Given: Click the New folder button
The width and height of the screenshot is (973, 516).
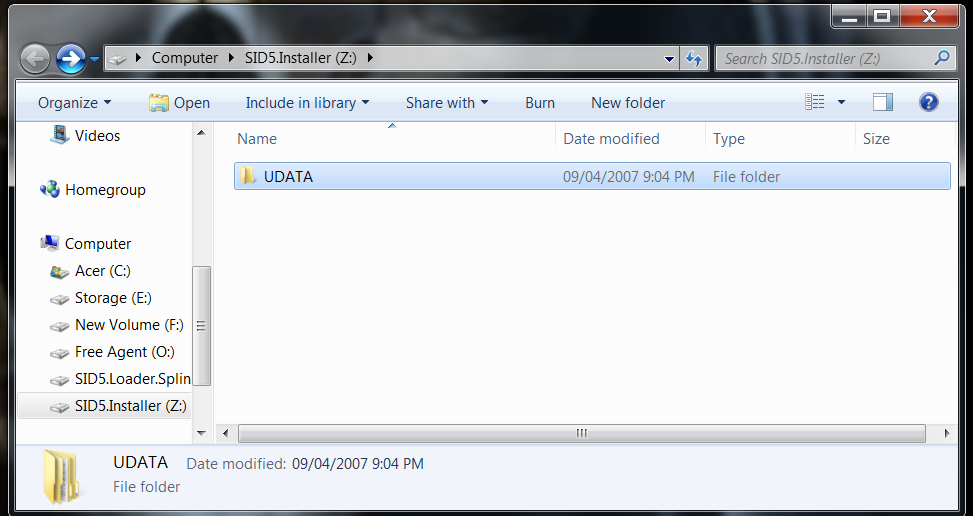Looking at the screenshot, I should point(627,102).
